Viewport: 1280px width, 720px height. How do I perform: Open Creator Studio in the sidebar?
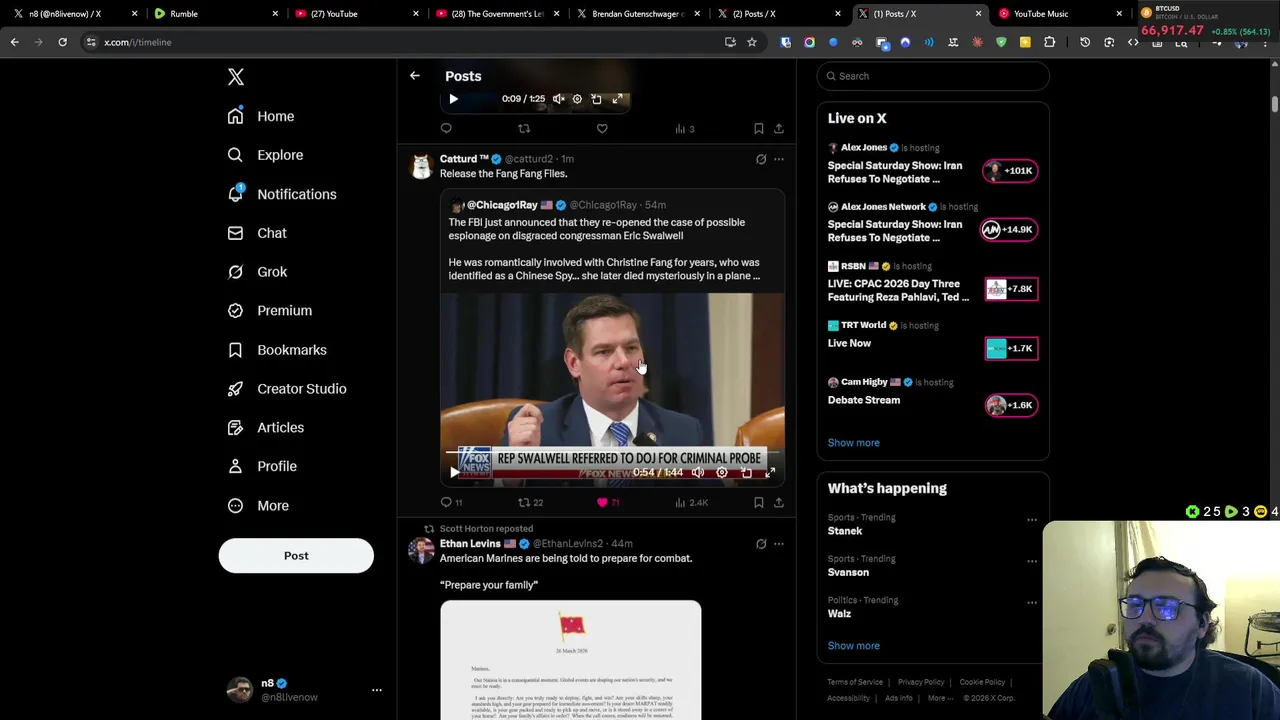[287, 389]
